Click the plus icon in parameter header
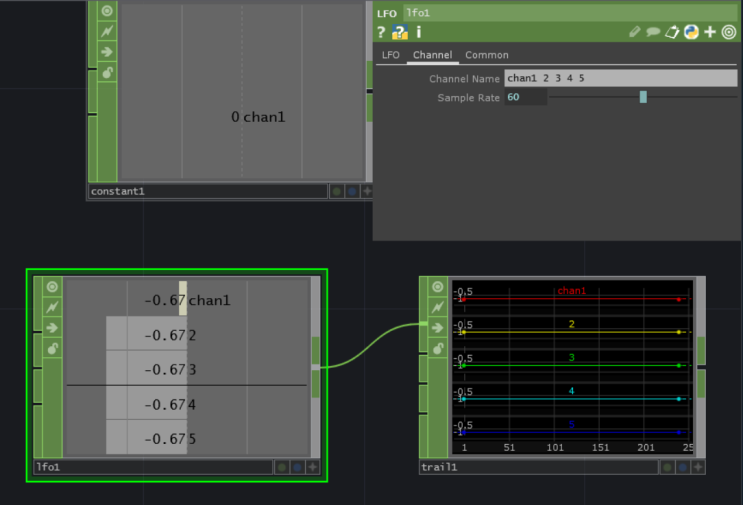743x505 pixels. pyautogui.click(x=710, y=32)
